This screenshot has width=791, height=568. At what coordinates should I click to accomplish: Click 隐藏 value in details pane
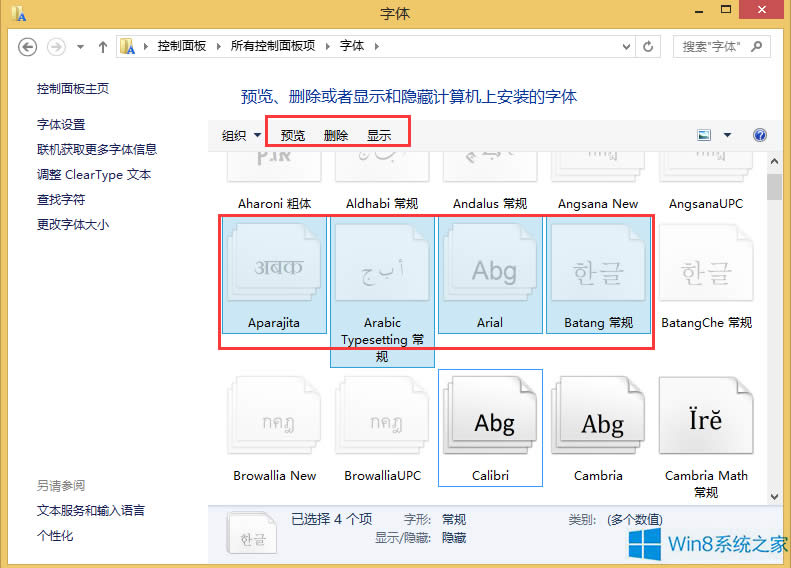point(454,538)
